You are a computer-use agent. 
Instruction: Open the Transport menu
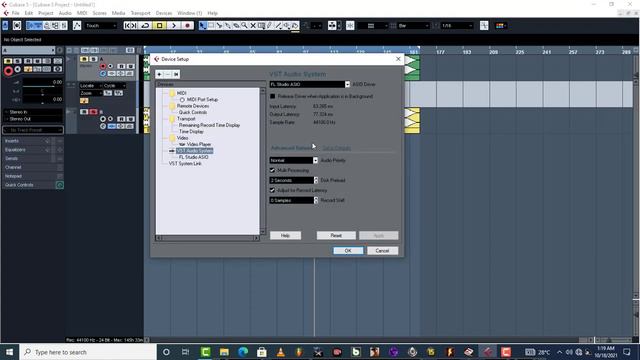tap(140, 13)
